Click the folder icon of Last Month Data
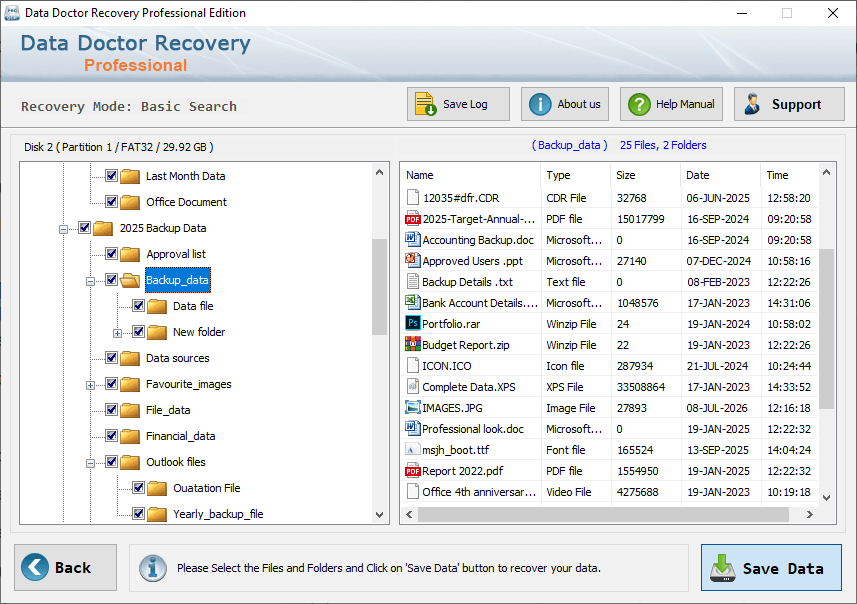 pyautogui.click(x=130, y=176)
